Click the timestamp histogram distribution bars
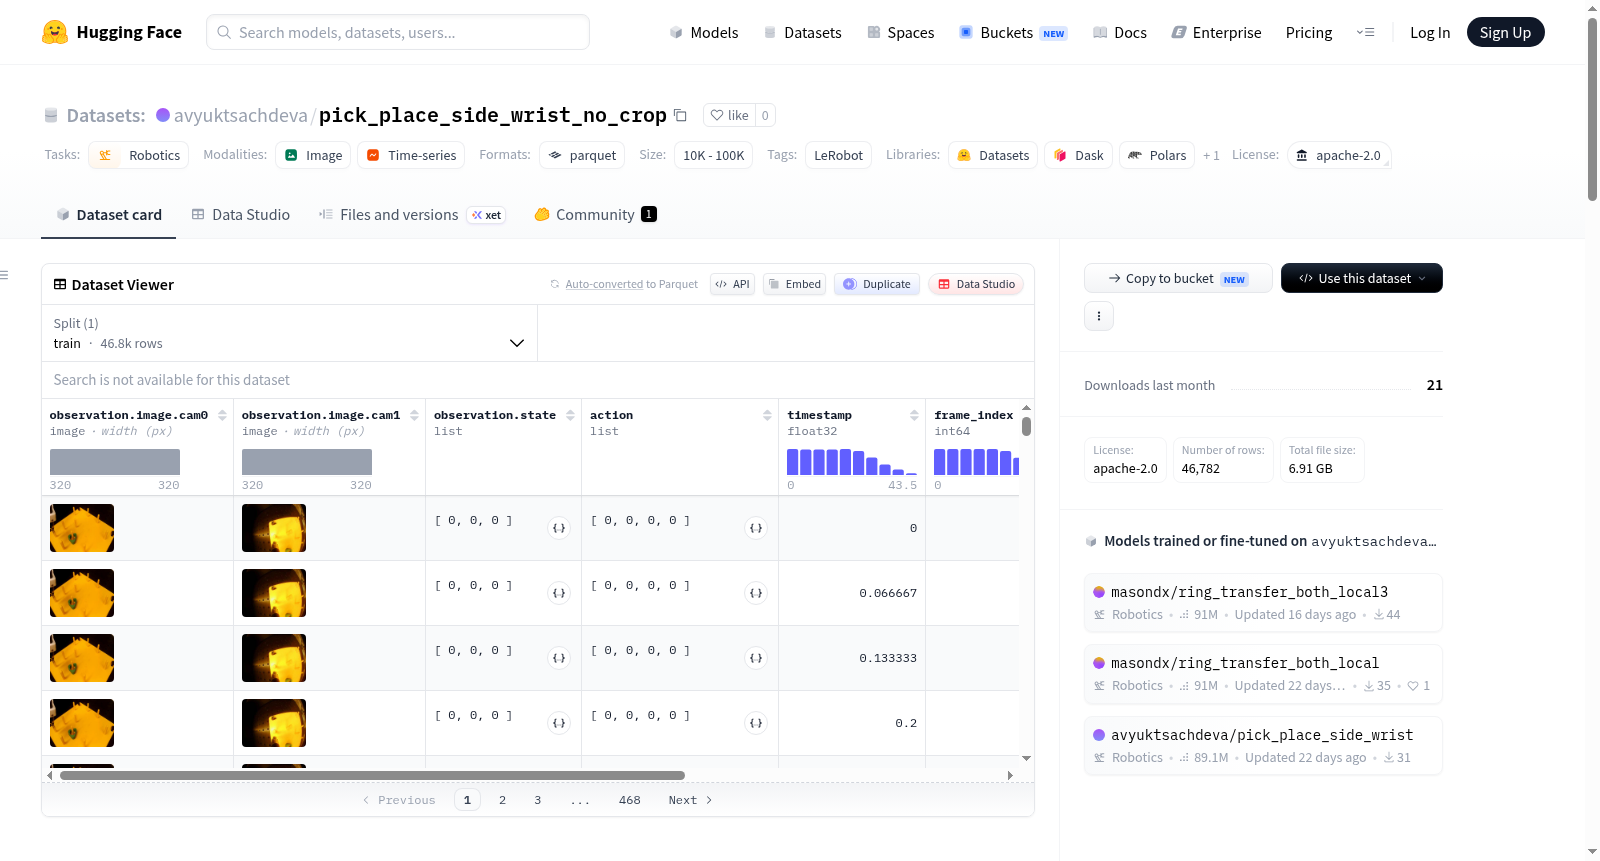The image size is (1600, 861). pyautogui.click(x=852, y=462)
